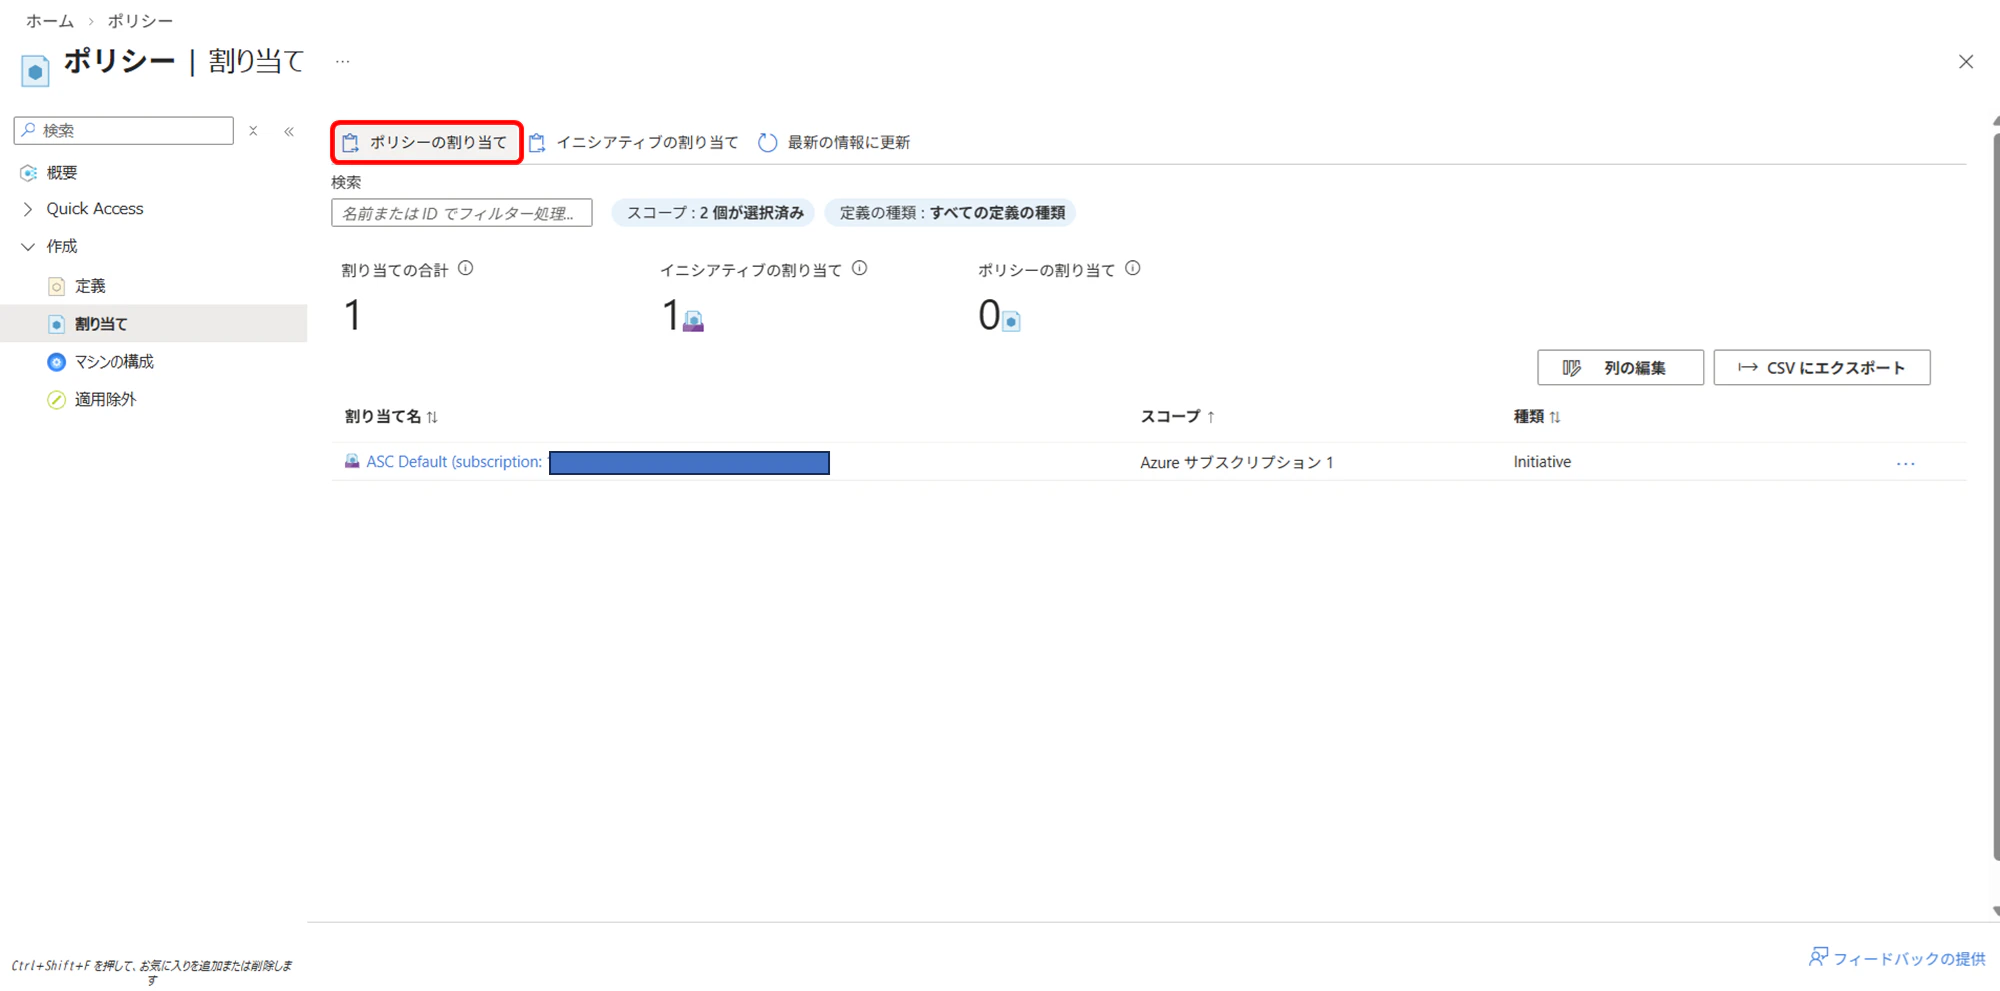
Task: Click the ASC Default row initiative icon
Action: pos(352,462)
